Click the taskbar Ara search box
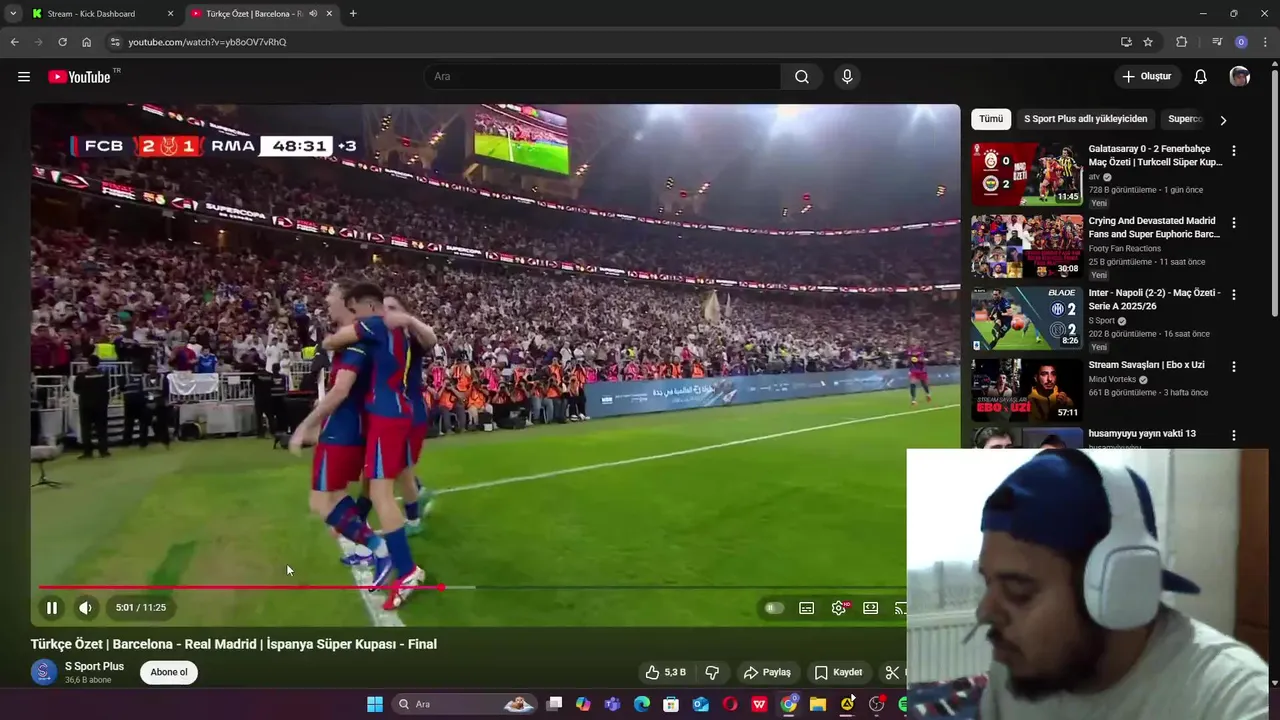The height and width of the screenshot is (720, 1280). point(464,704)
